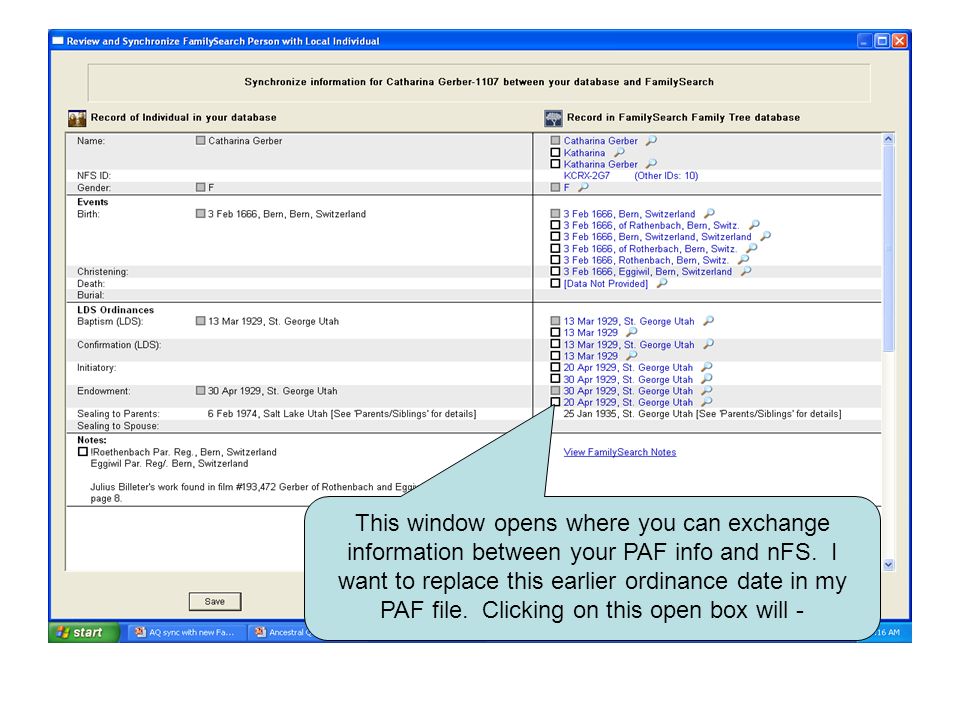The width and height of the screenshot is (960, 720).
Task: Click 3 Feb 1666, Eggiwil, Bern, Switzerland link text
Action: (x=647, y=271)
